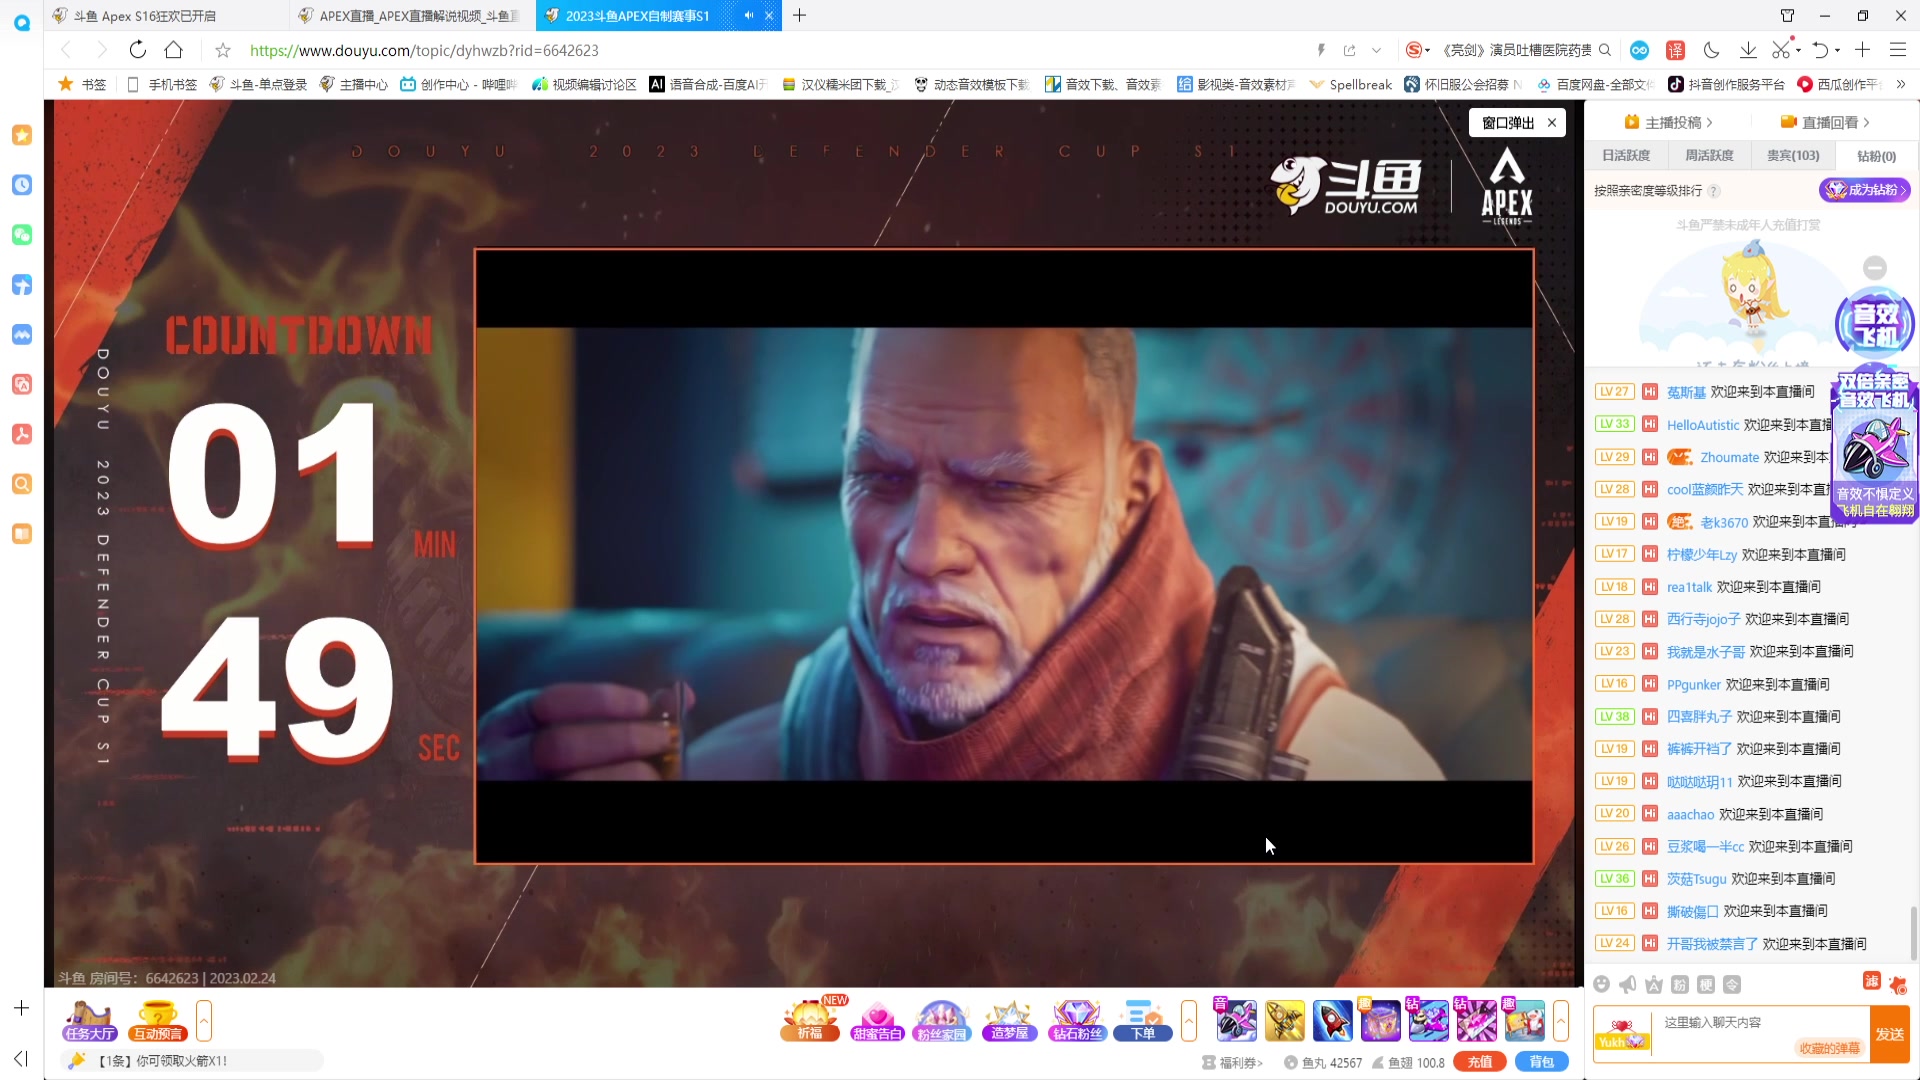Open the scissors tool dropdown arrow
1920x1080 pixels.
click(1798, 50)
